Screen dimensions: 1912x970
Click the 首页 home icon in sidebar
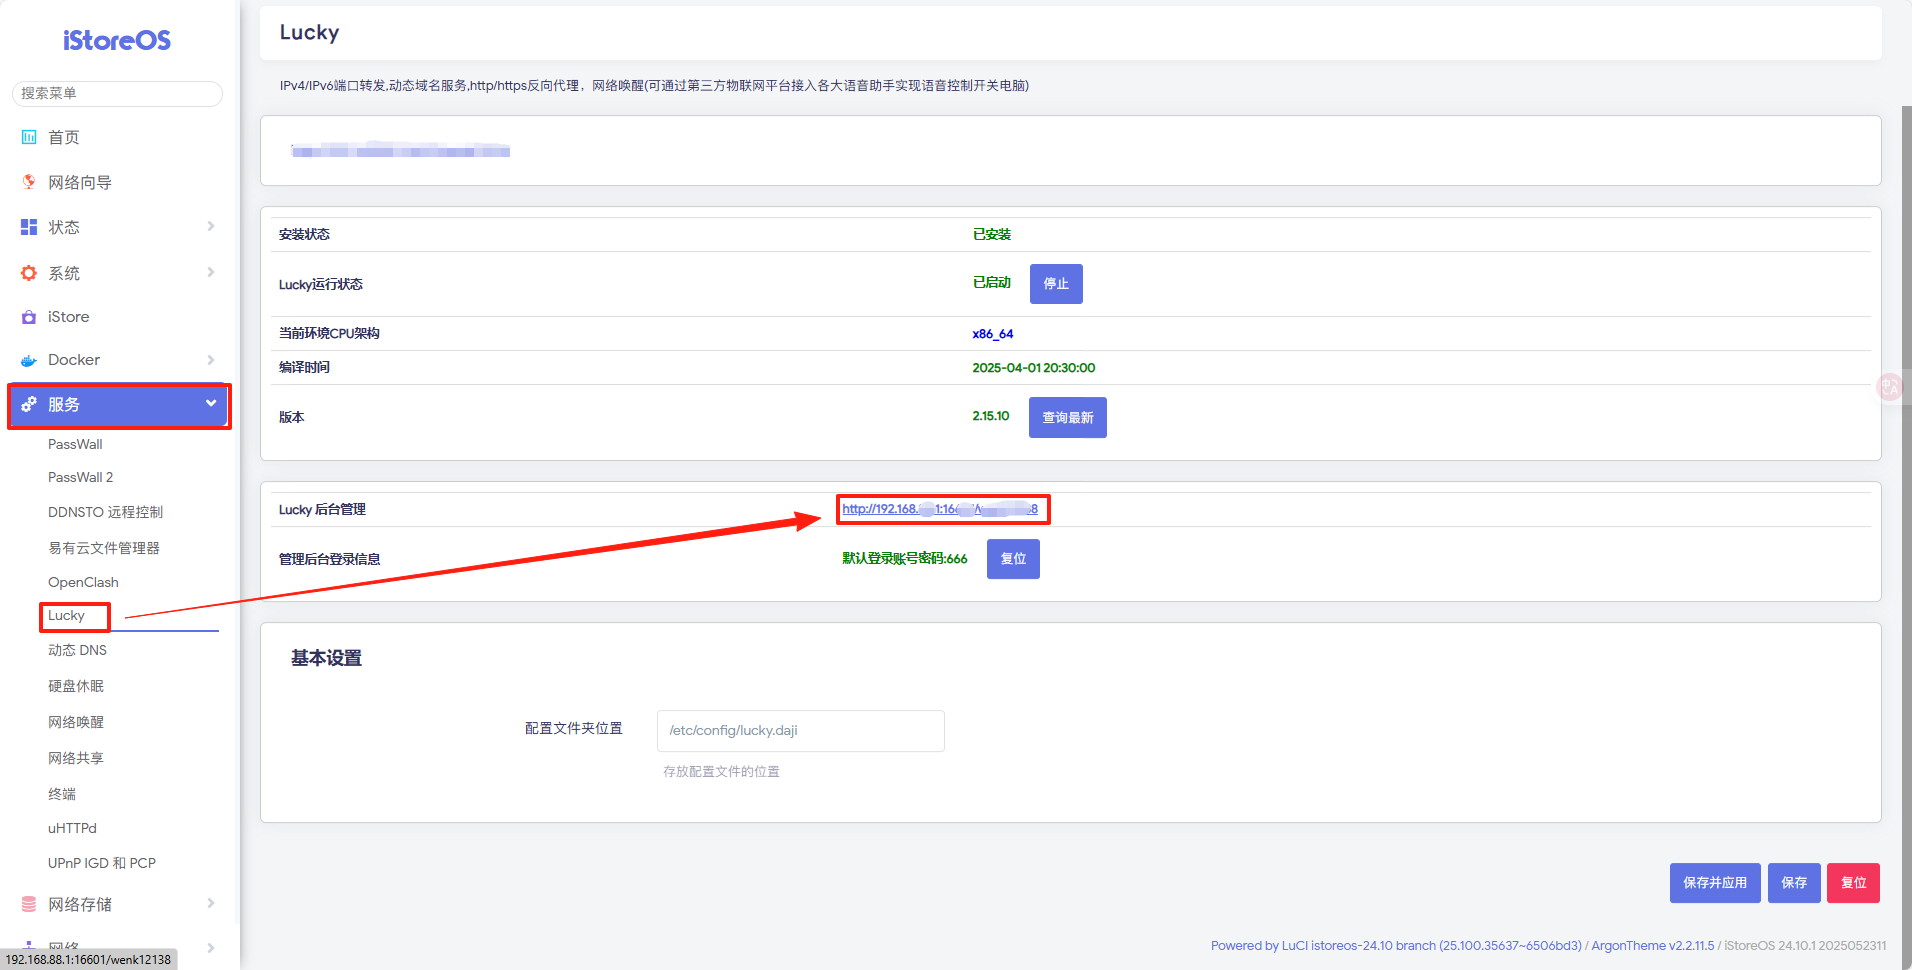29,137
